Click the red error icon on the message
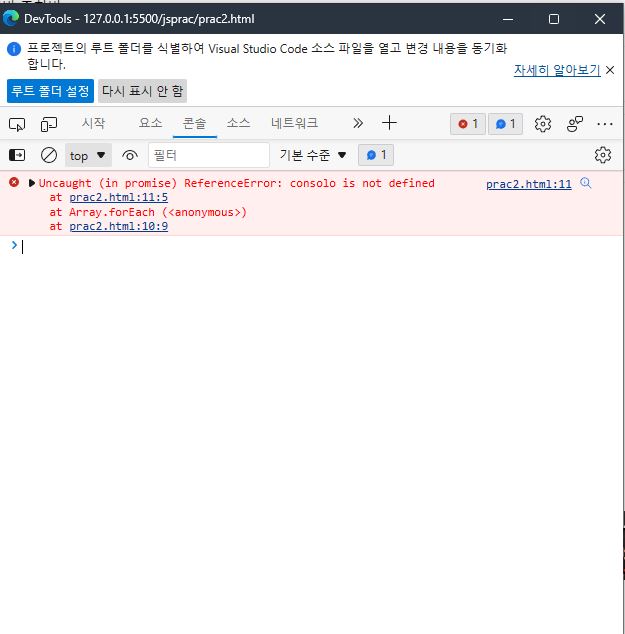This screenshot has height=634, width=625. click(14, 182)
